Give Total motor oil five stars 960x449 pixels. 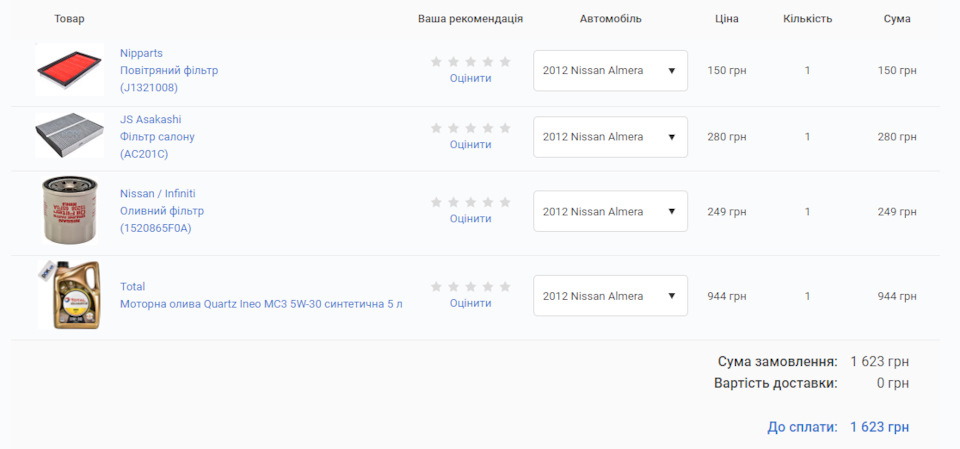[505, 287]
